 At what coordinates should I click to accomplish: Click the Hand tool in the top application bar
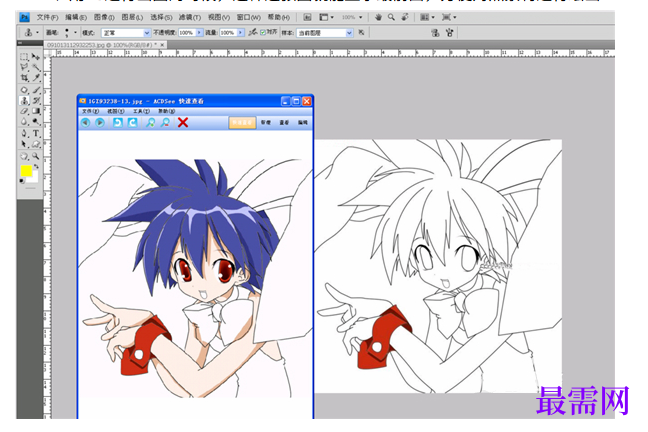[378, 17]
